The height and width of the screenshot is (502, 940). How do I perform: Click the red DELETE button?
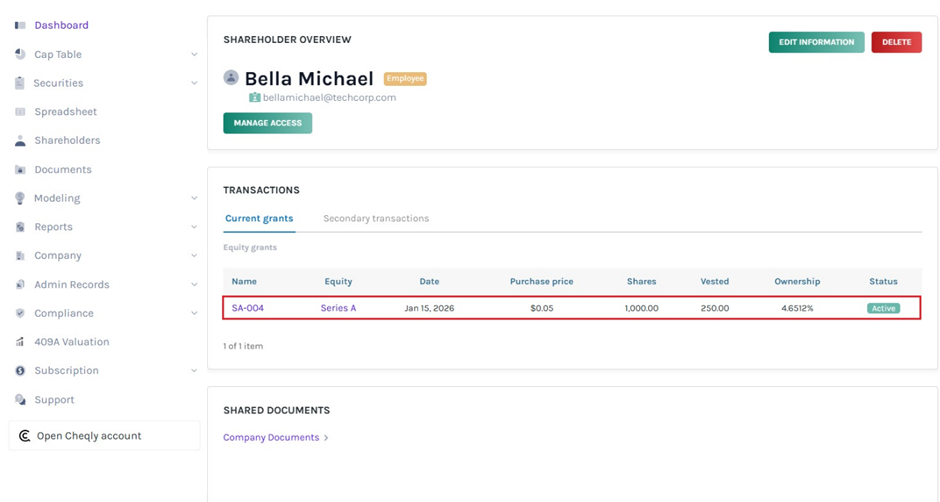pyautogui.click(x=896, y=42)
